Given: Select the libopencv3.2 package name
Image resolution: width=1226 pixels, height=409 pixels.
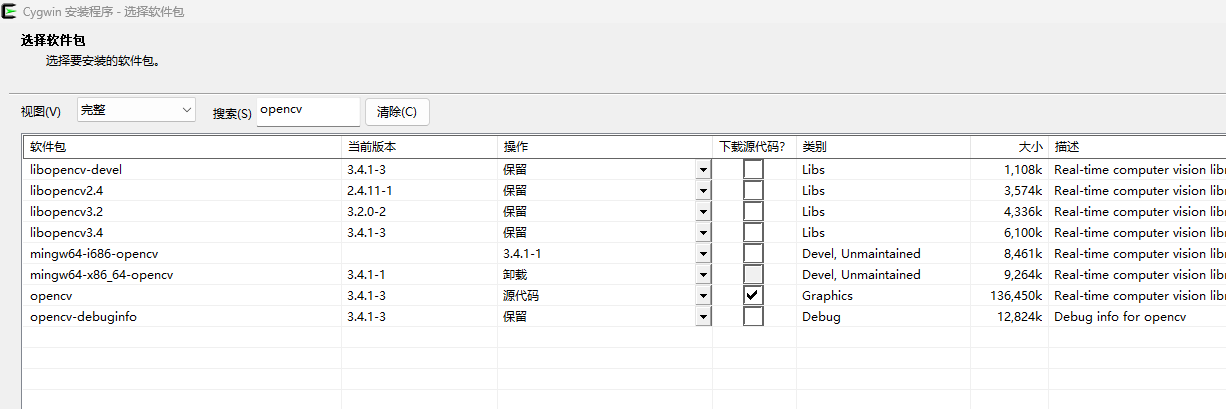Looking at the screenshot, I should tap(66, 212).
